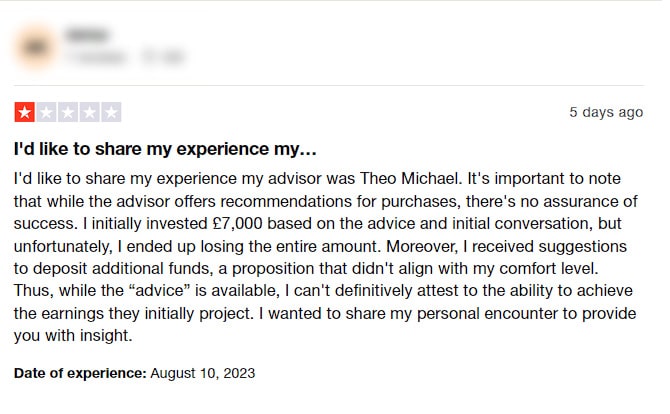Click the fifth grey rating star
This screenshot has height=414, width=670.
point(111,112)
